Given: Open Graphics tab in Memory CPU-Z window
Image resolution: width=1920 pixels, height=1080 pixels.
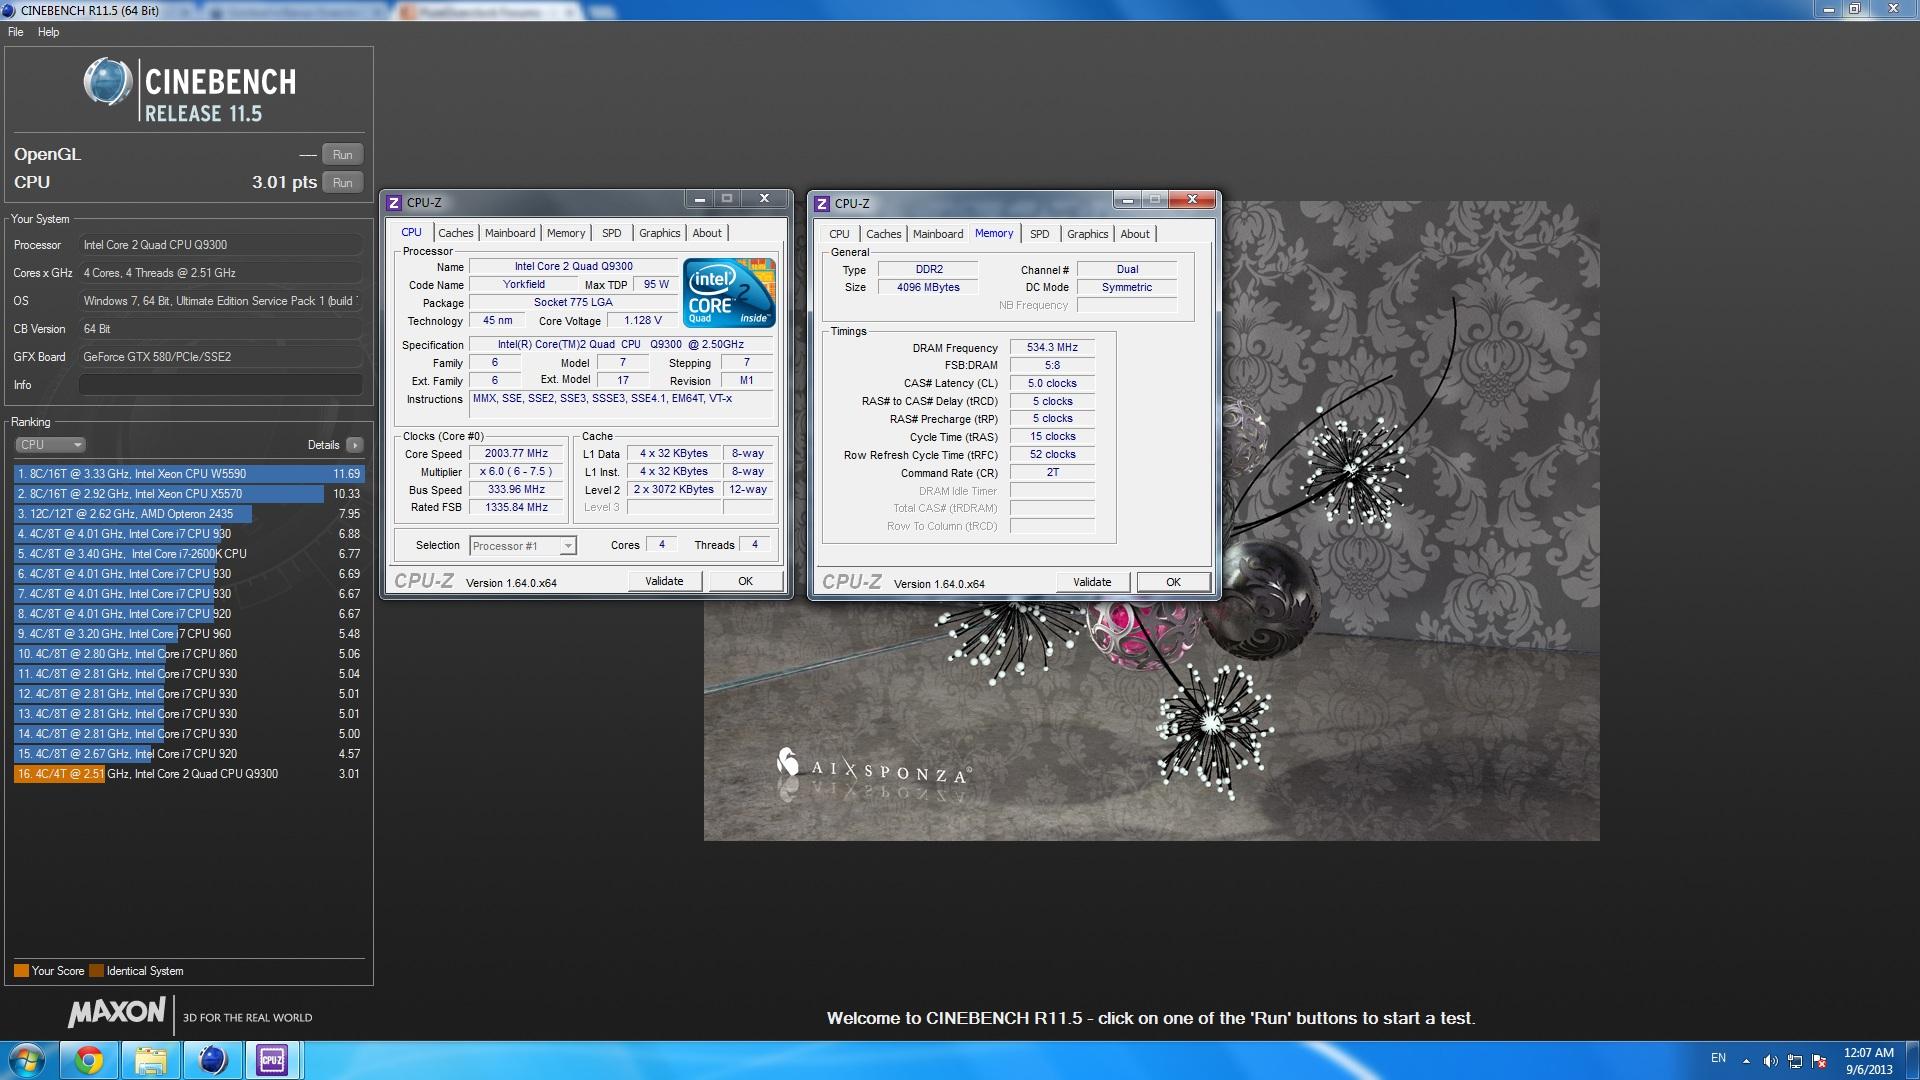Looking at the screenshot, I should [x=1088, y=234].
